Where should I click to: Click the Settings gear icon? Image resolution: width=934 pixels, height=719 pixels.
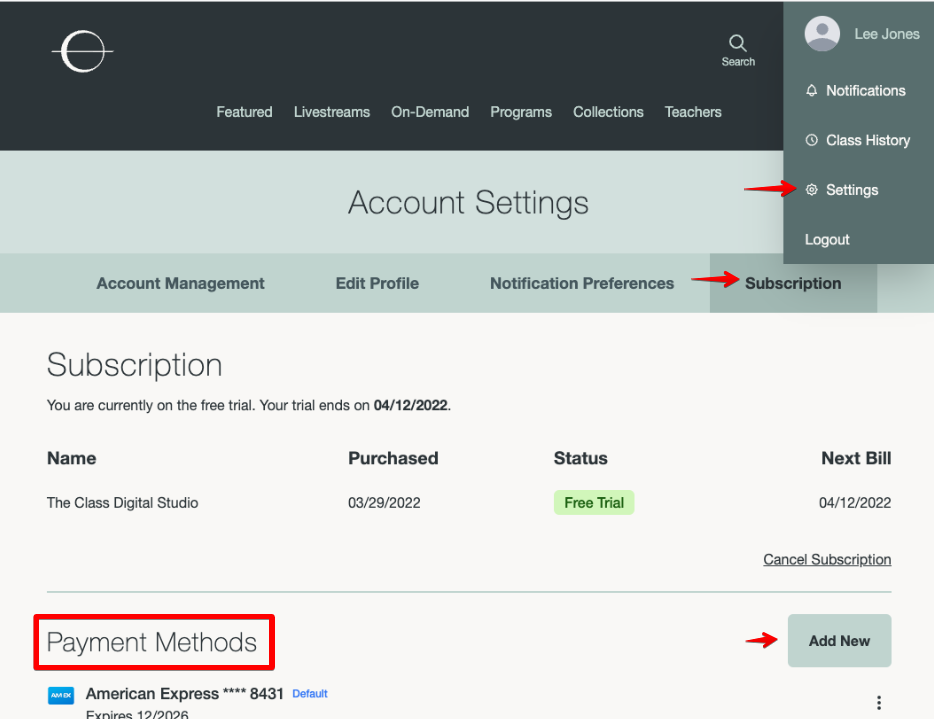pyautogui.click(x=811, y=190)
